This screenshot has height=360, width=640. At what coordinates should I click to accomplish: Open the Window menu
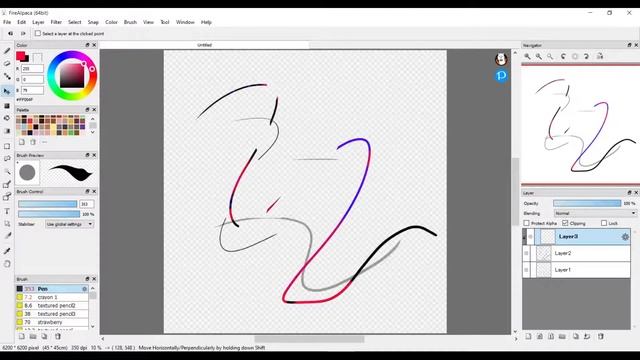click(185, 22)
